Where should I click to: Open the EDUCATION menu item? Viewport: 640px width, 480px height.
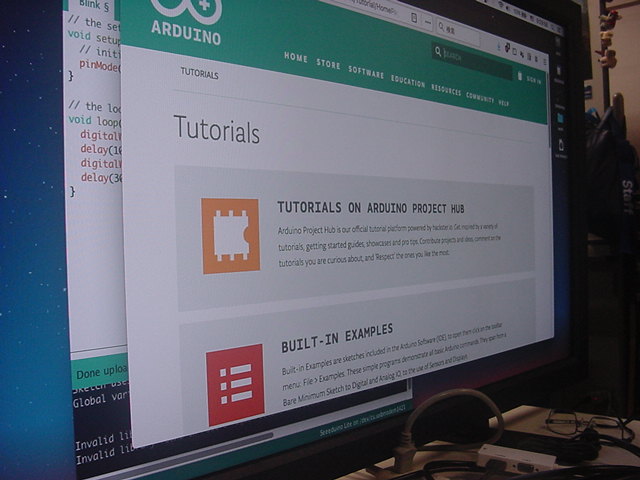(408, 81)
